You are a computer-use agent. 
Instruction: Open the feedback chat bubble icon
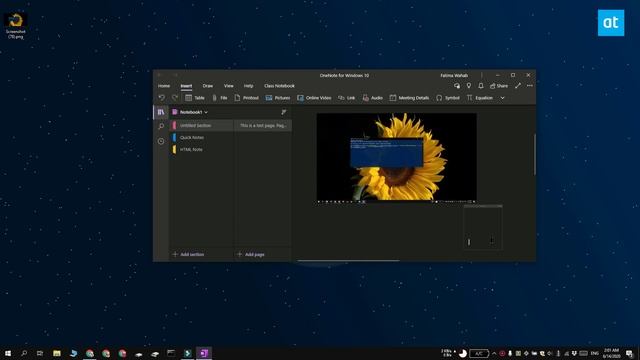pyautogui.click(x=457, y=86)
